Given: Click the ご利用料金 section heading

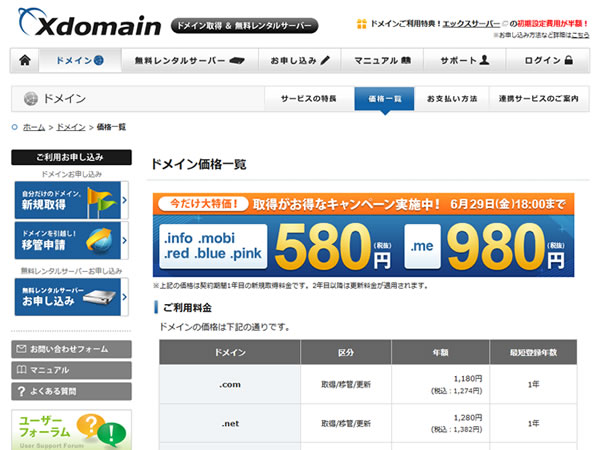Looking at the screenshot, I should pyautogui.click(x=187, y=308).
